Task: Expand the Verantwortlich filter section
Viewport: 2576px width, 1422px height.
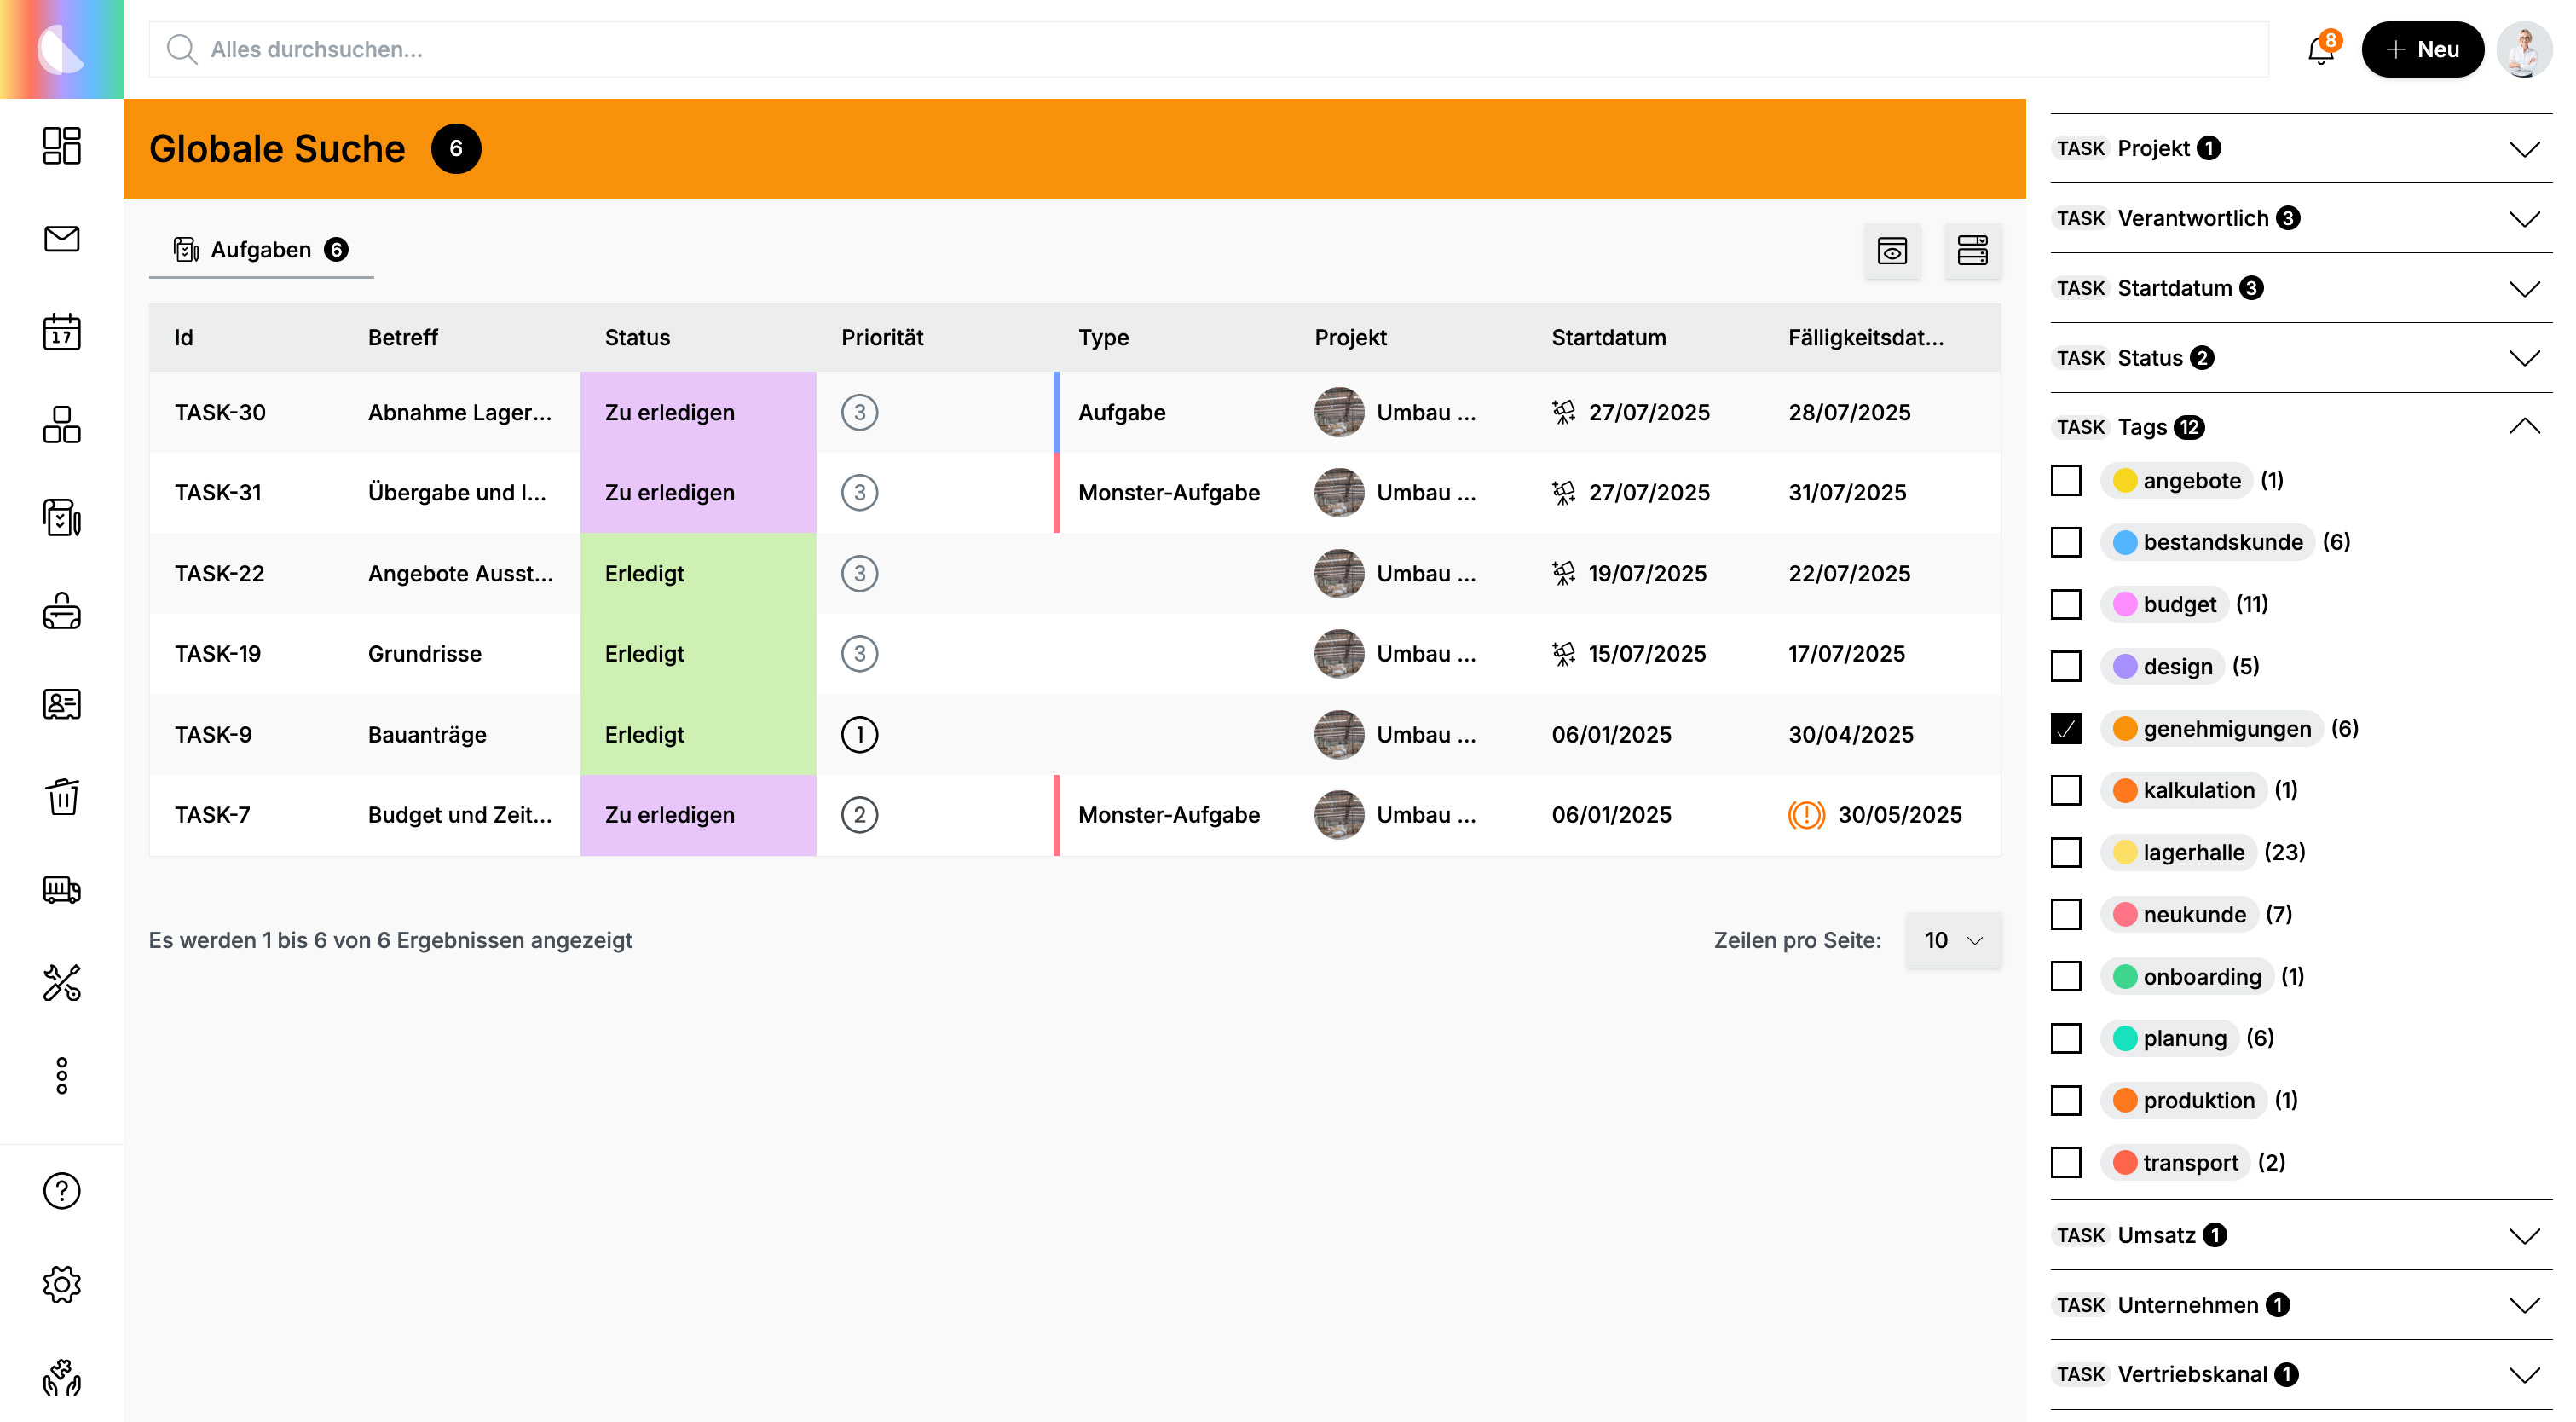Action: pyautogui.click(x=2301, y=219)
